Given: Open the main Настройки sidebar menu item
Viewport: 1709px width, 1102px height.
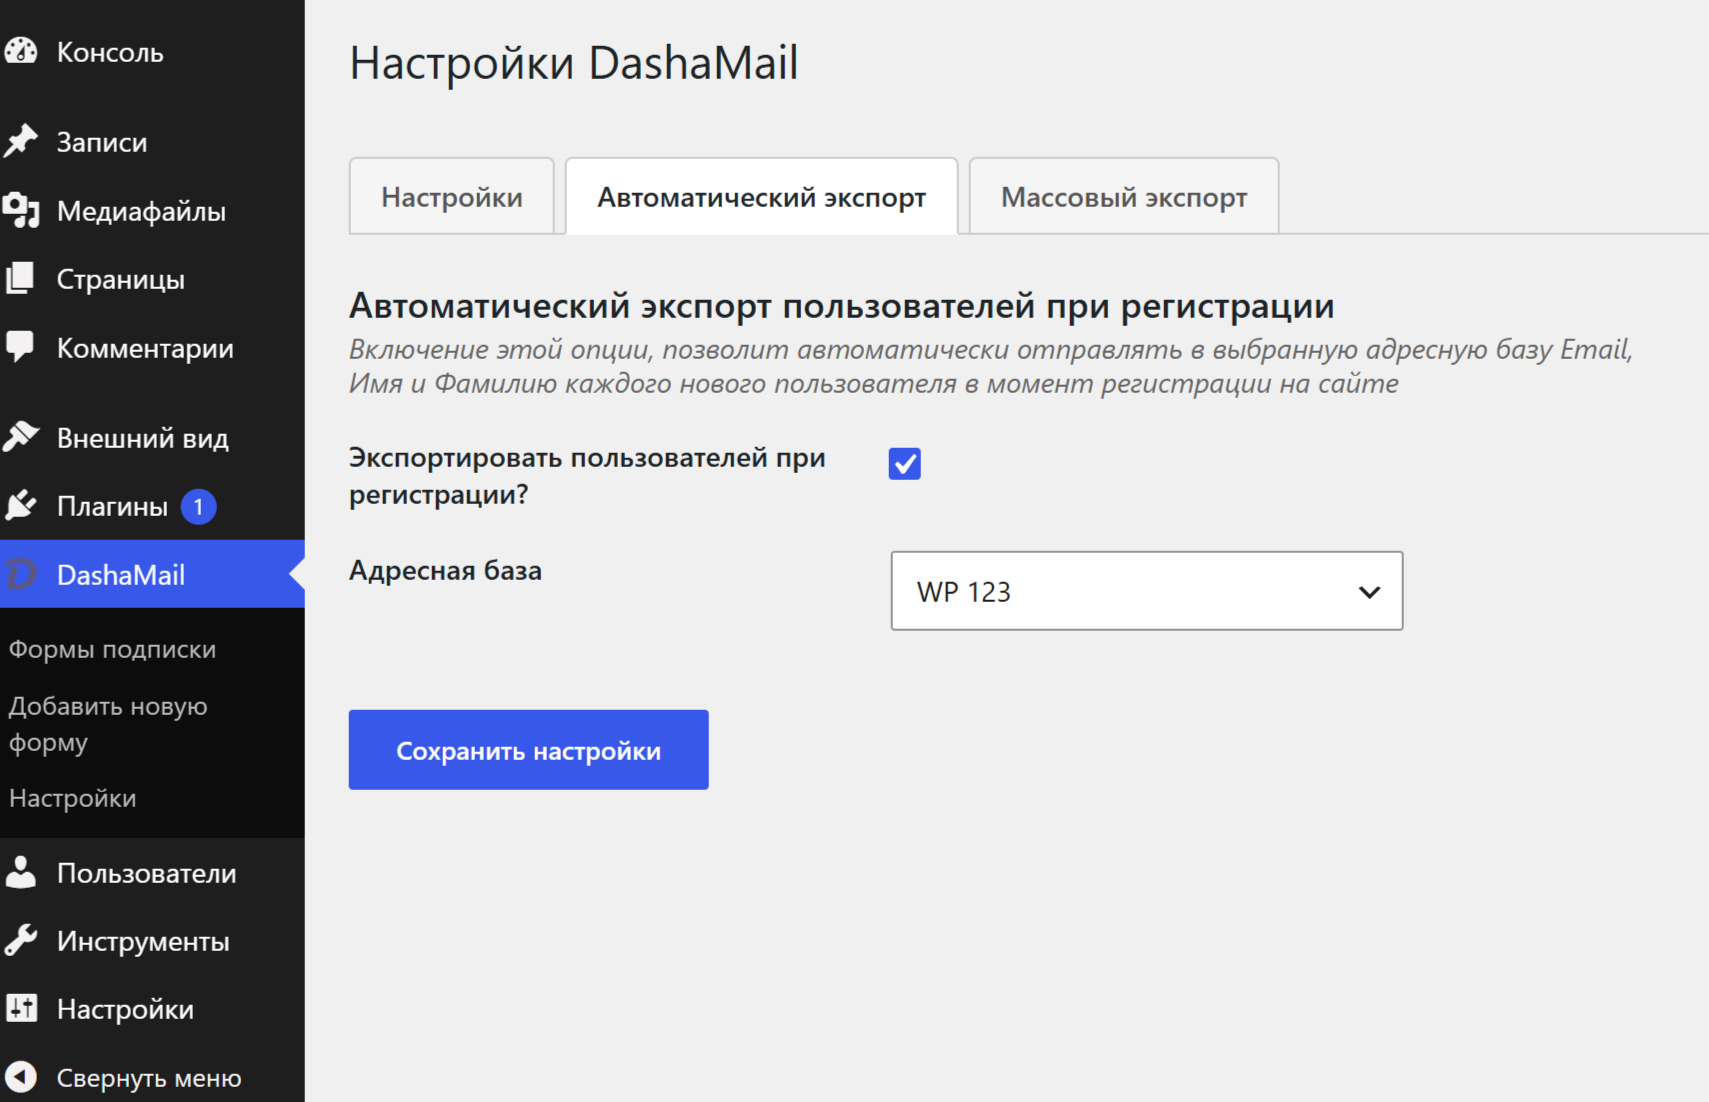Looking at the screenshot, I should pos(152,1009).
